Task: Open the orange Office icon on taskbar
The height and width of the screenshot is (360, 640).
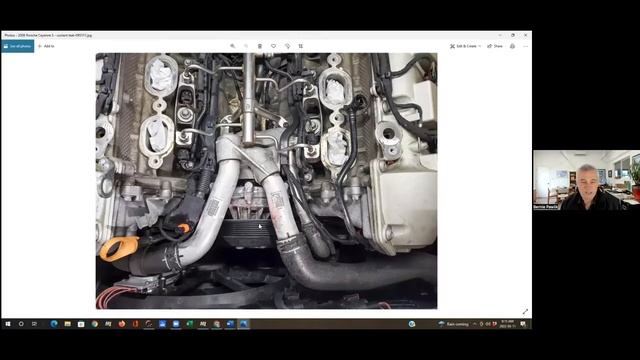Action: click(135, 324)
